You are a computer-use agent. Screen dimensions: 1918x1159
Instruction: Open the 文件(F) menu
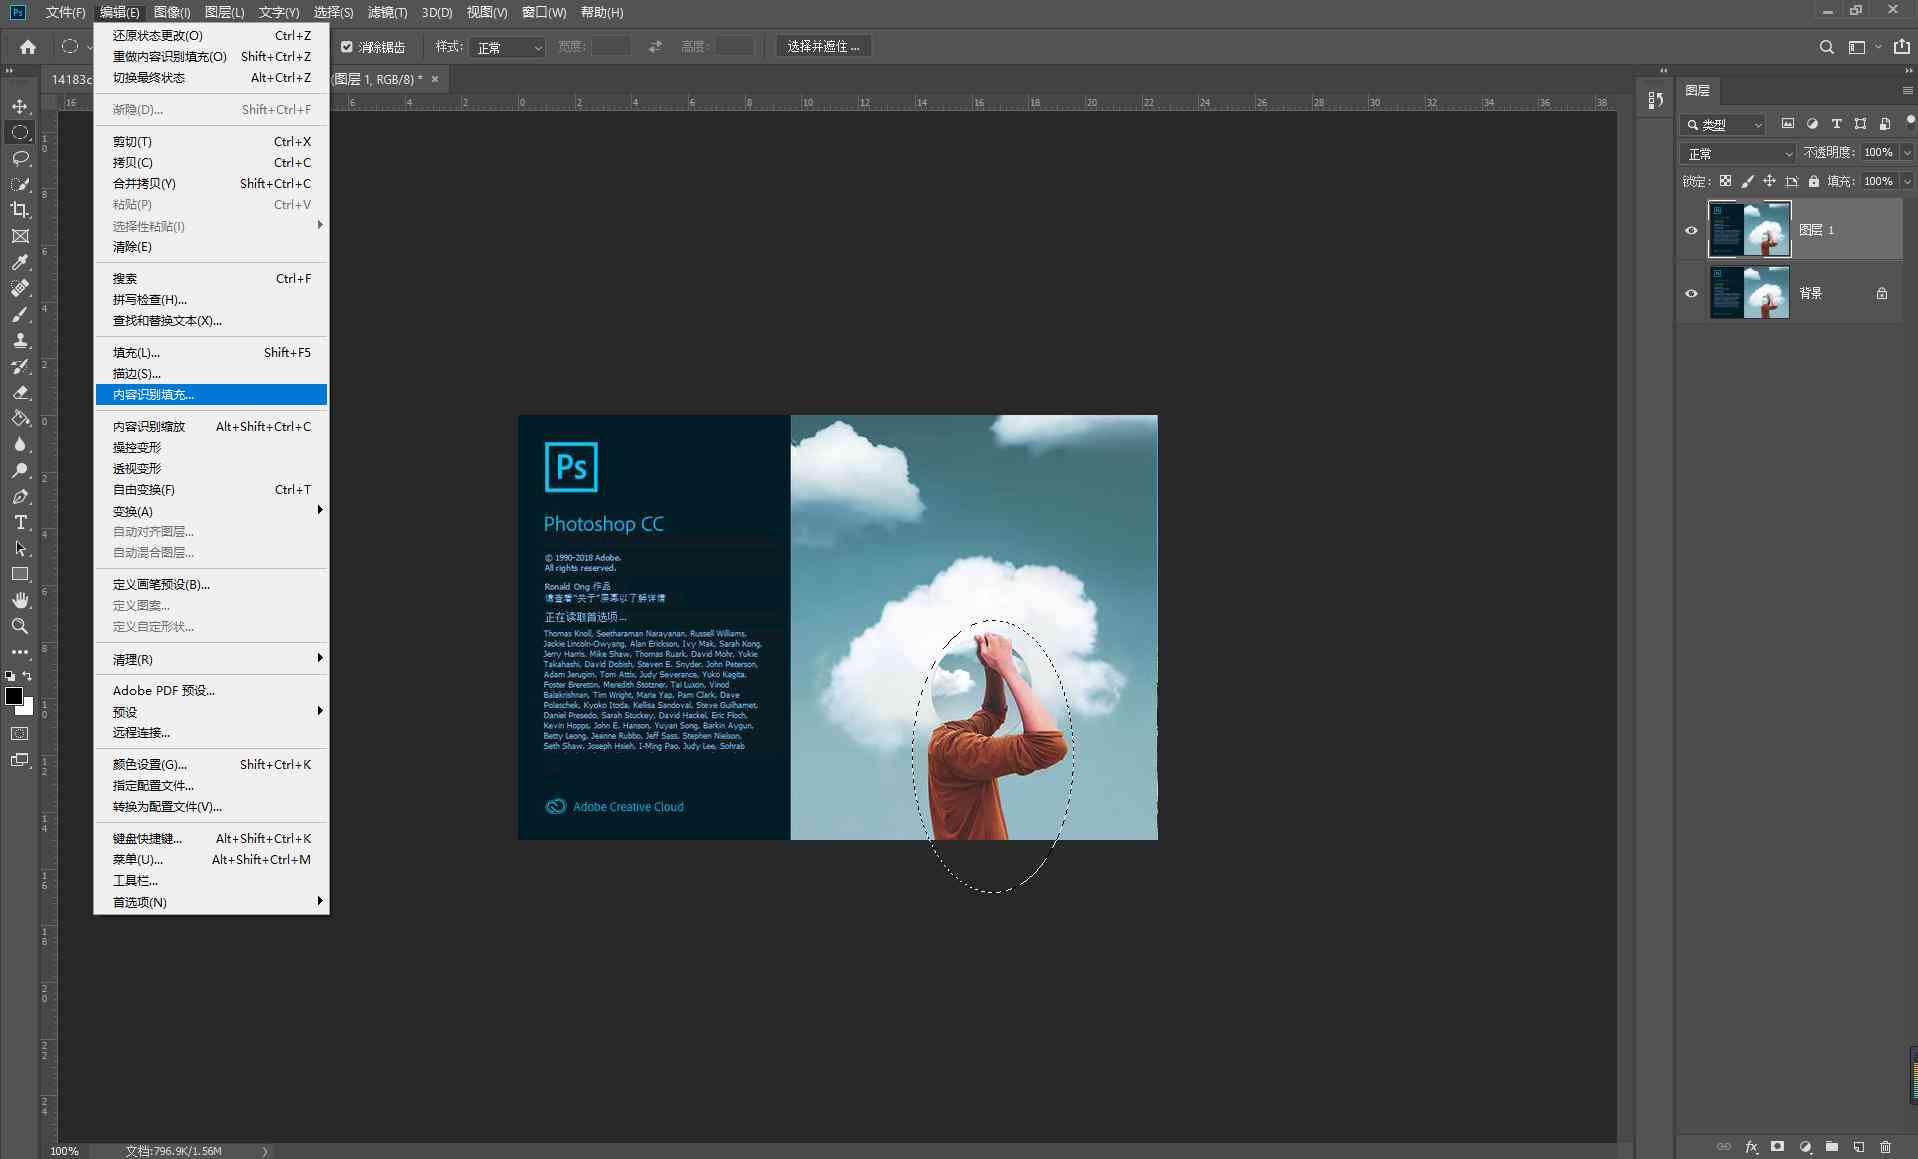(65, 12)
